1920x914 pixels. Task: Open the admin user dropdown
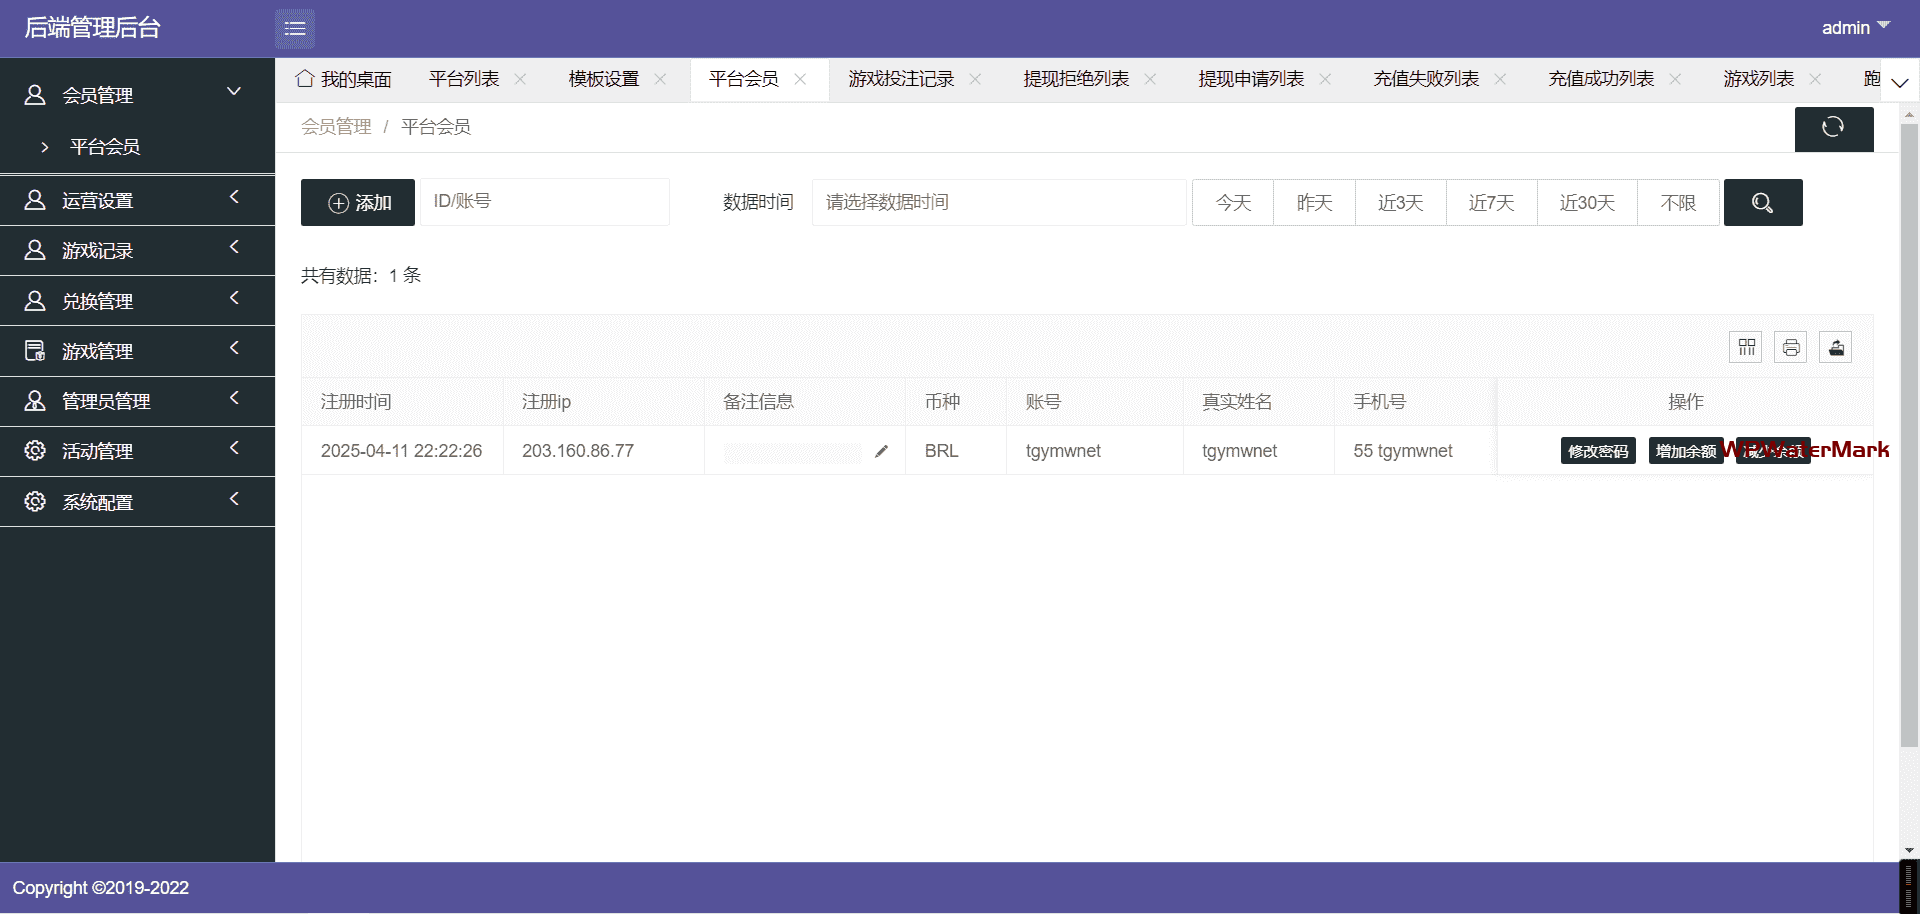tap(1854, 28)
